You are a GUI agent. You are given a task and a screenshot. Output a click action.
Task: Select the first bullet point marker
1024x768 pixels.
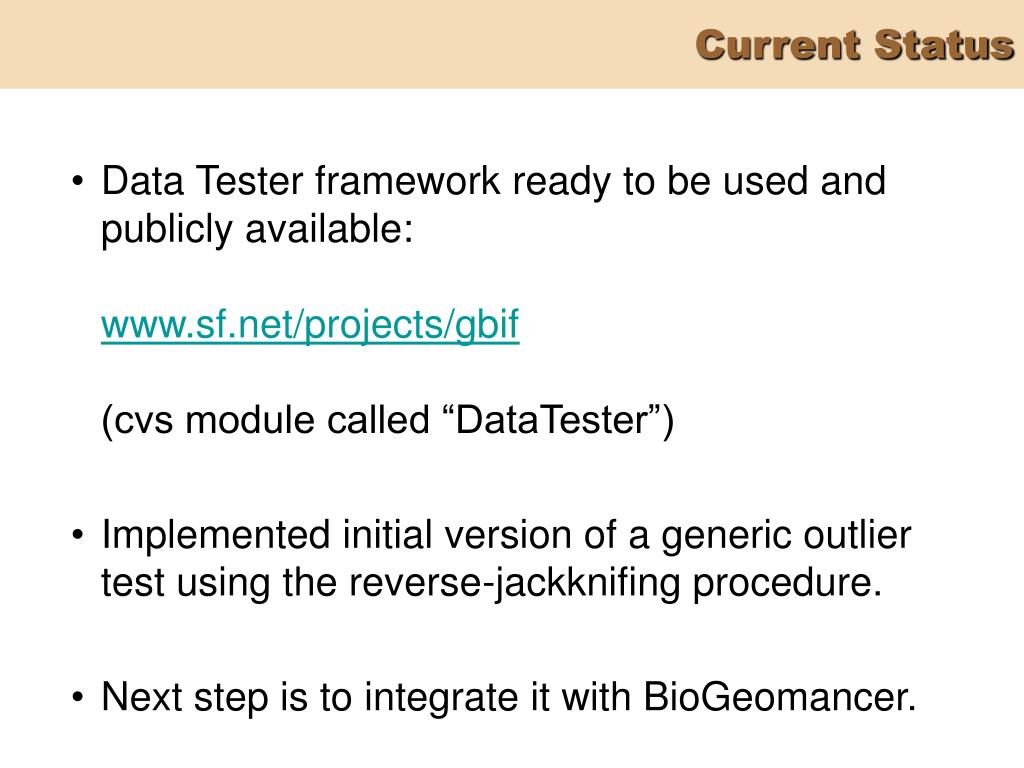coord(78,180)
